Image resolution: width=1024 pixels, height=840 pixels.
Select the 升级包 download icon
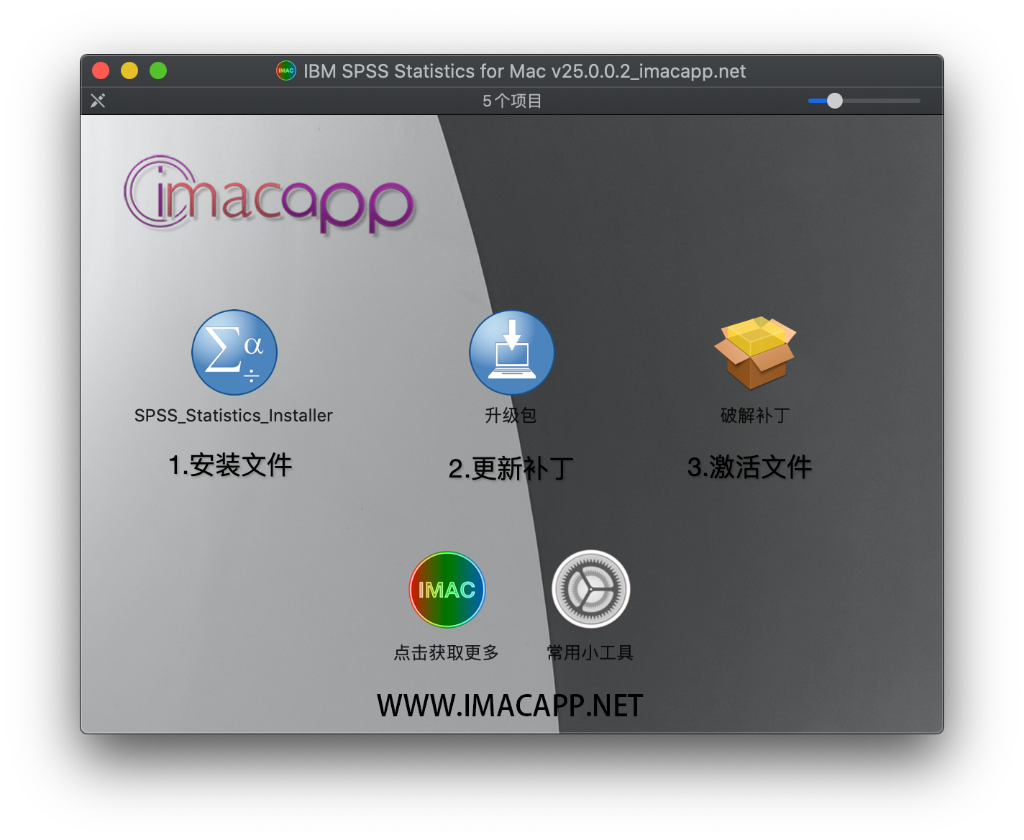[511, 352]
